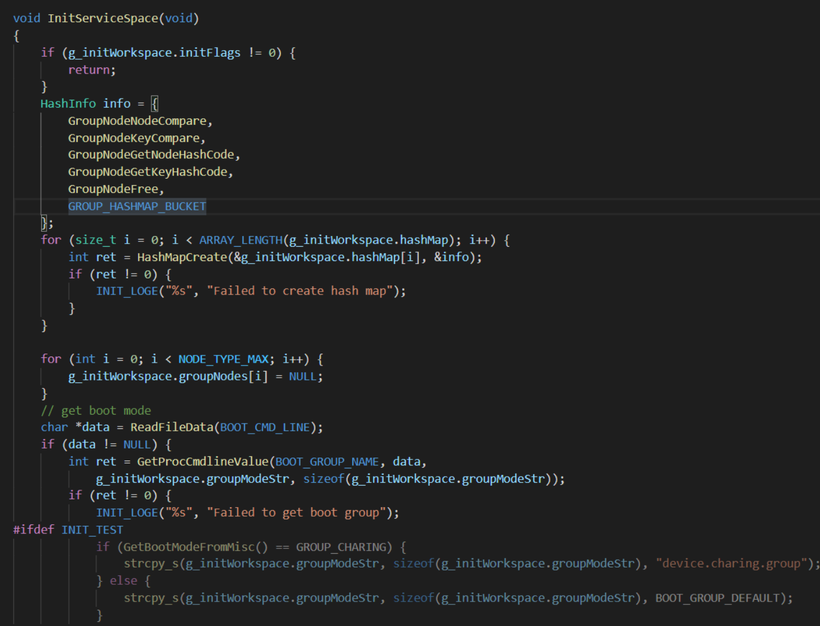This screenshot has height=626, width=820.
Task: Click highlighted GROUP_HASHMAP_BUCKET token
Action: (137, 206)
